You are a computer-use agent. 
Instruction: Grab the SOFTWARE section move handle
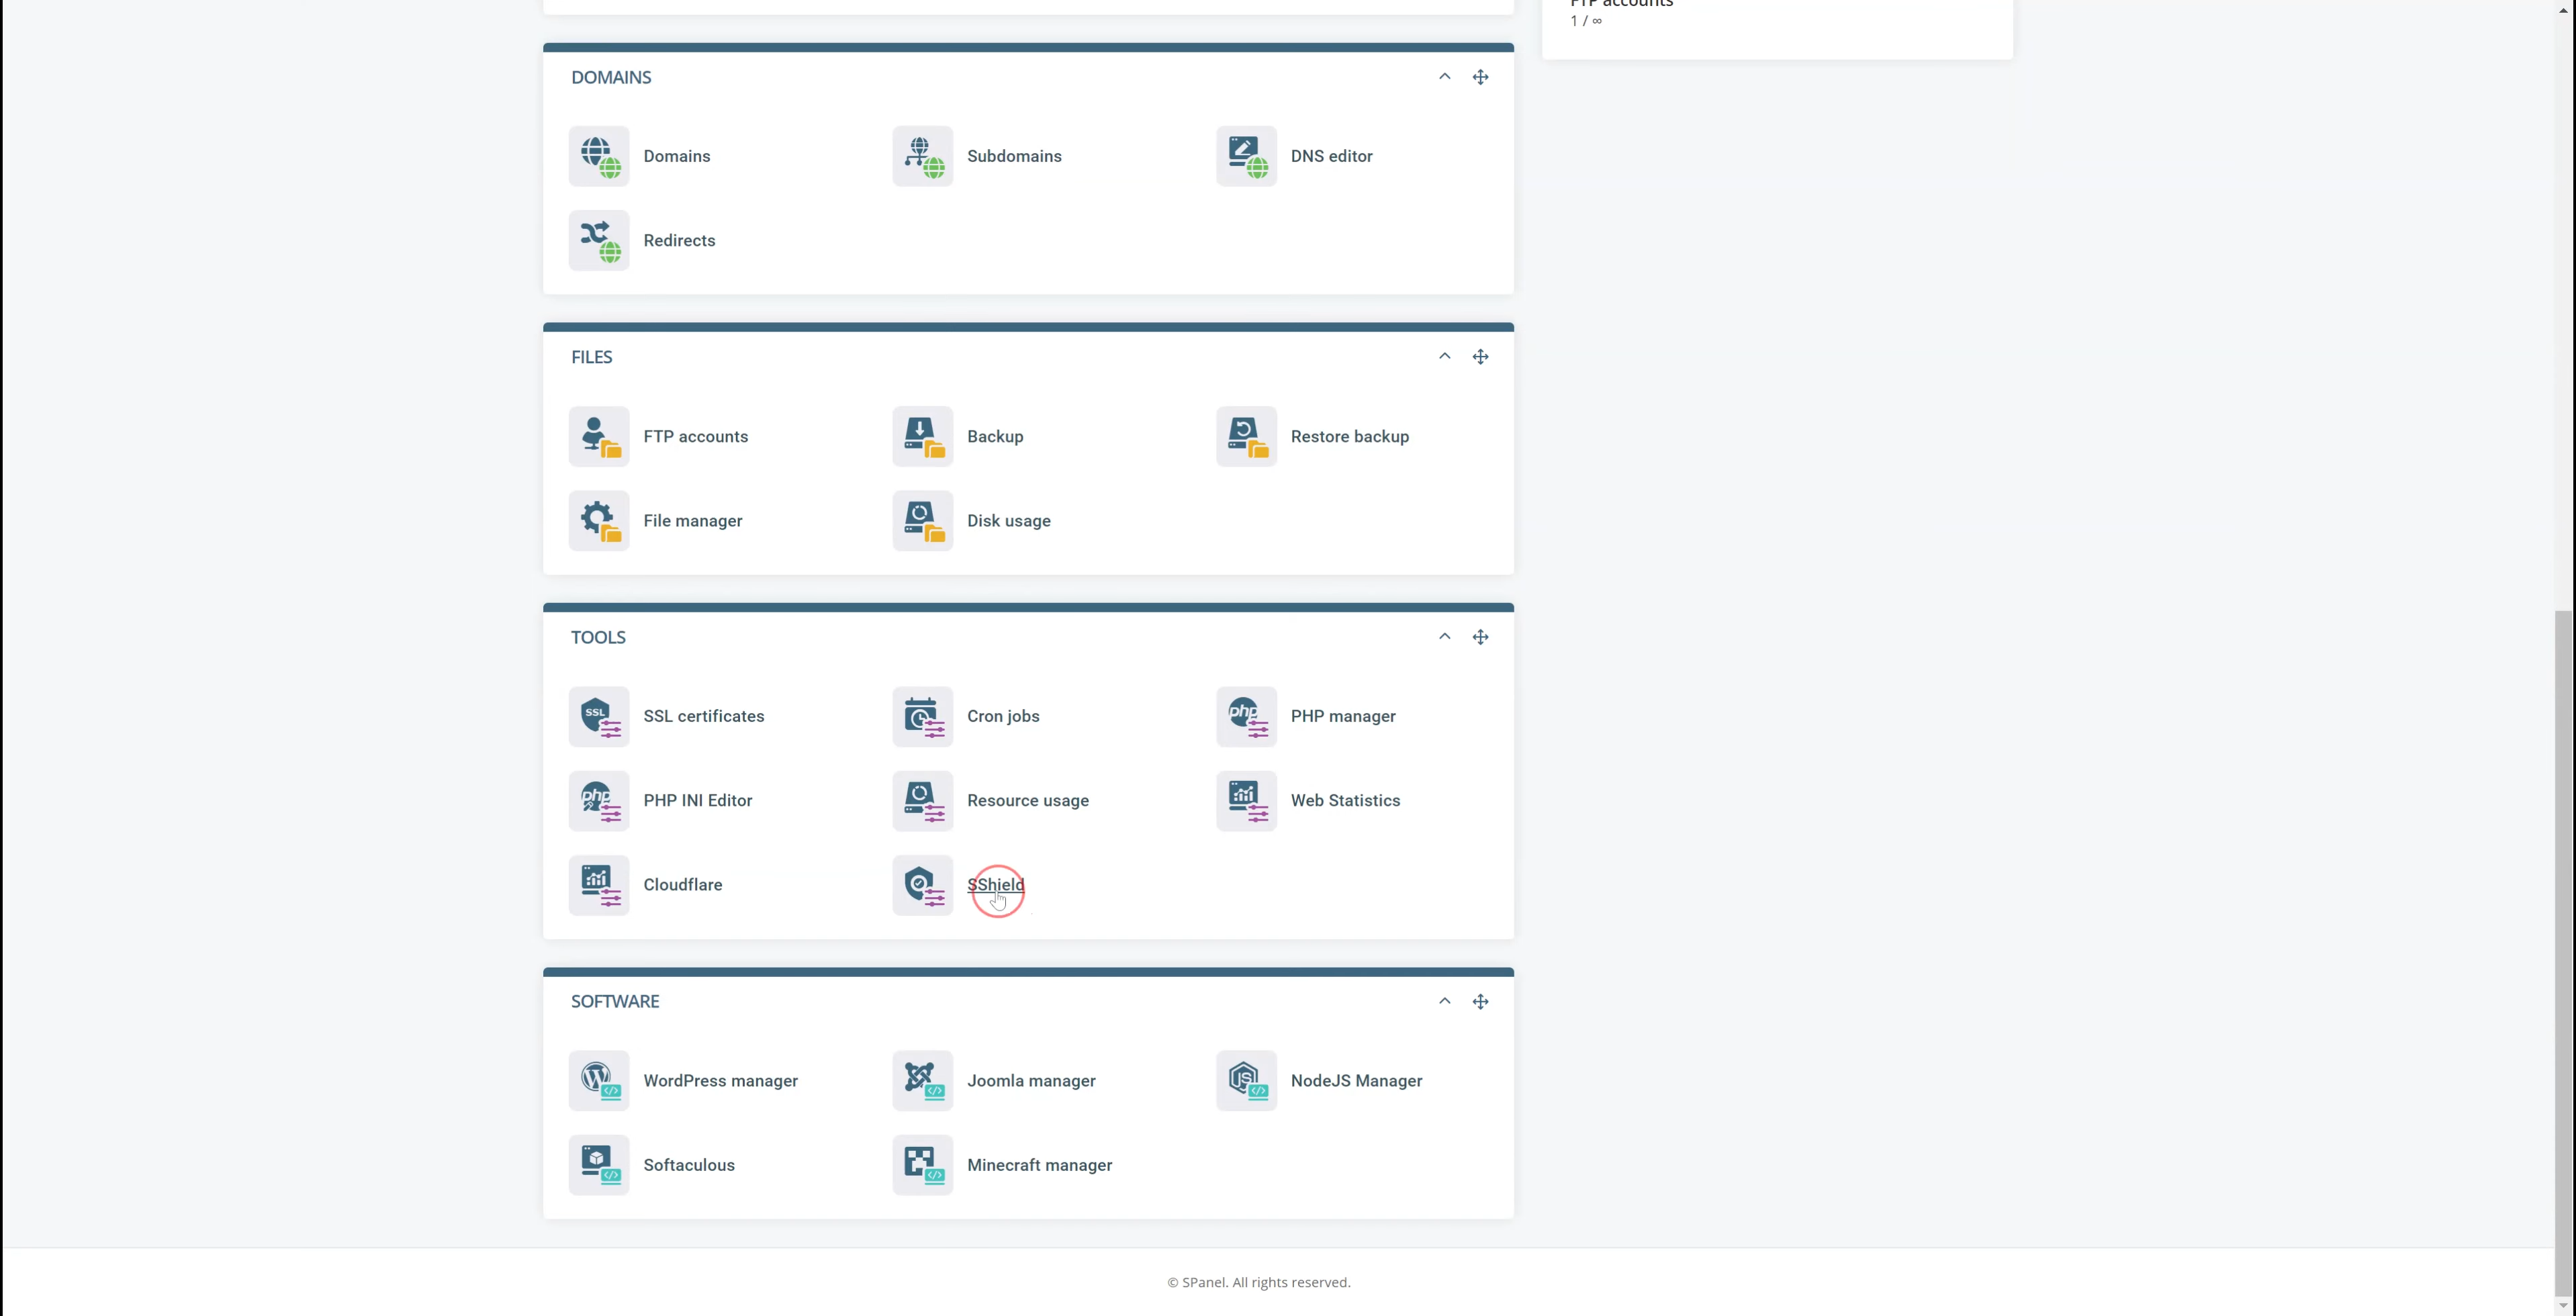click(1480, 1001)
